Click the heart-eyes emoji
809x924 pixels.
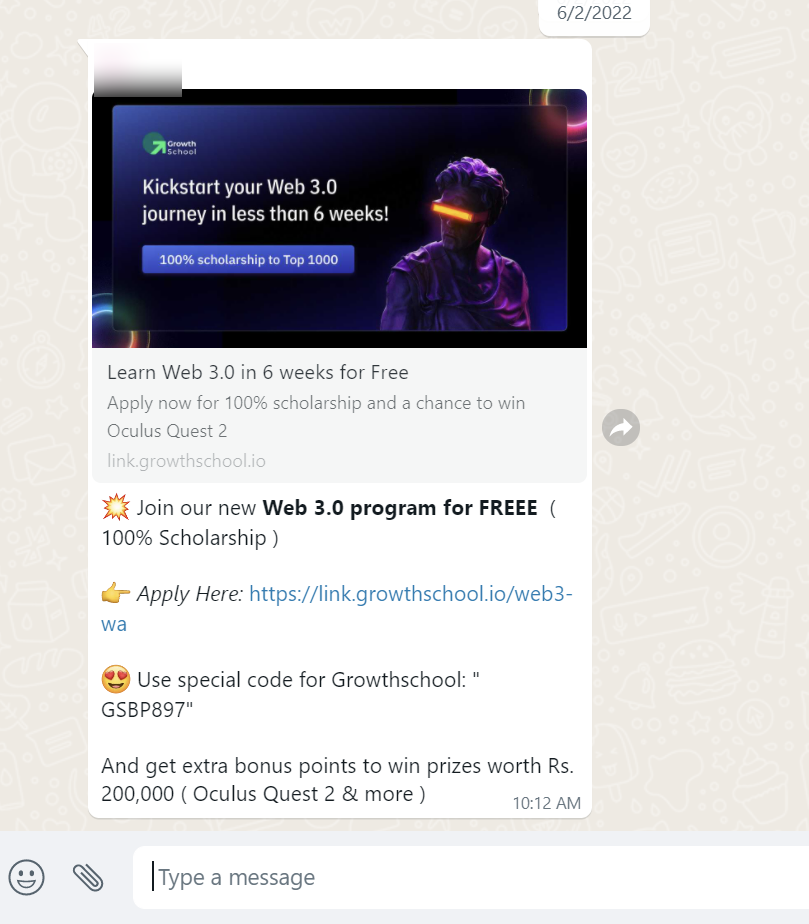[x=115, y=679]
